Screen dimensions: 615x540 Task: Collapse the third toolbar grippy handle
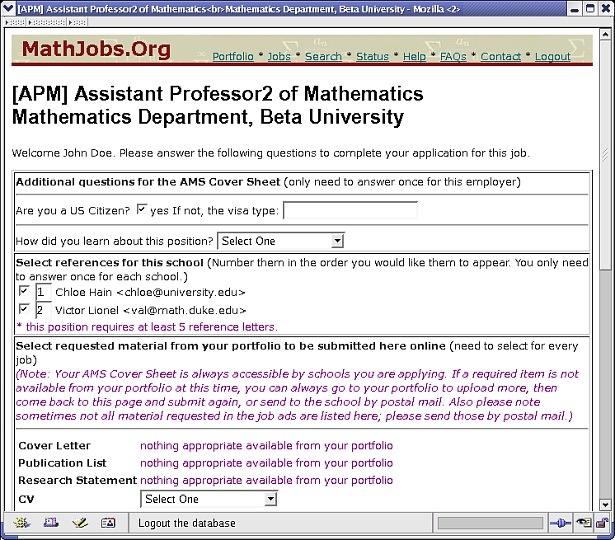point(77,22)
